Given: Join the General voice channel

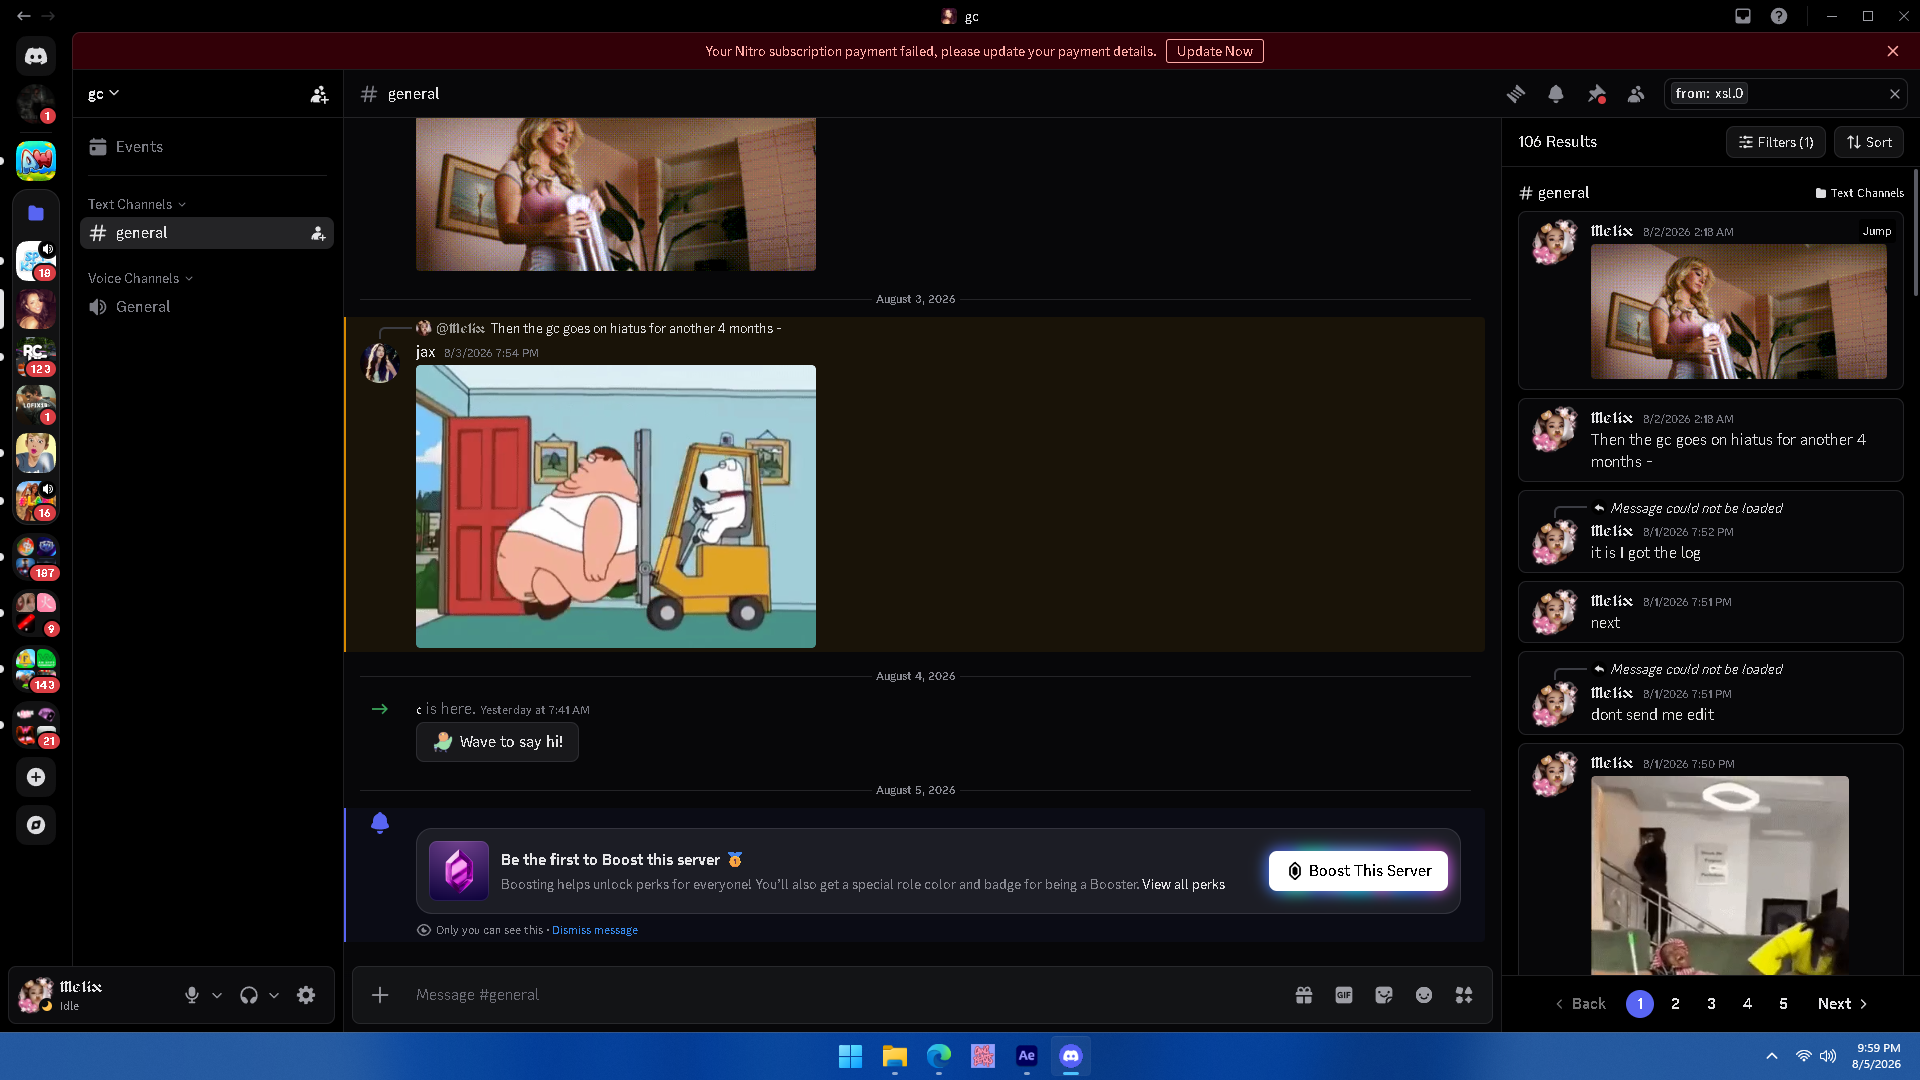Looking at the screenshot, I should [207, 307].
